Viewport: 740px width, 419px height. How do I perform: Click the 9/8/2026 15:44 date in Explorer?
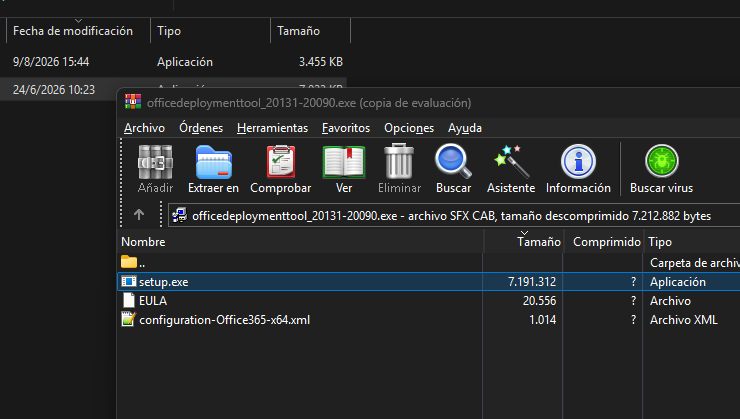tap(51, 62)
